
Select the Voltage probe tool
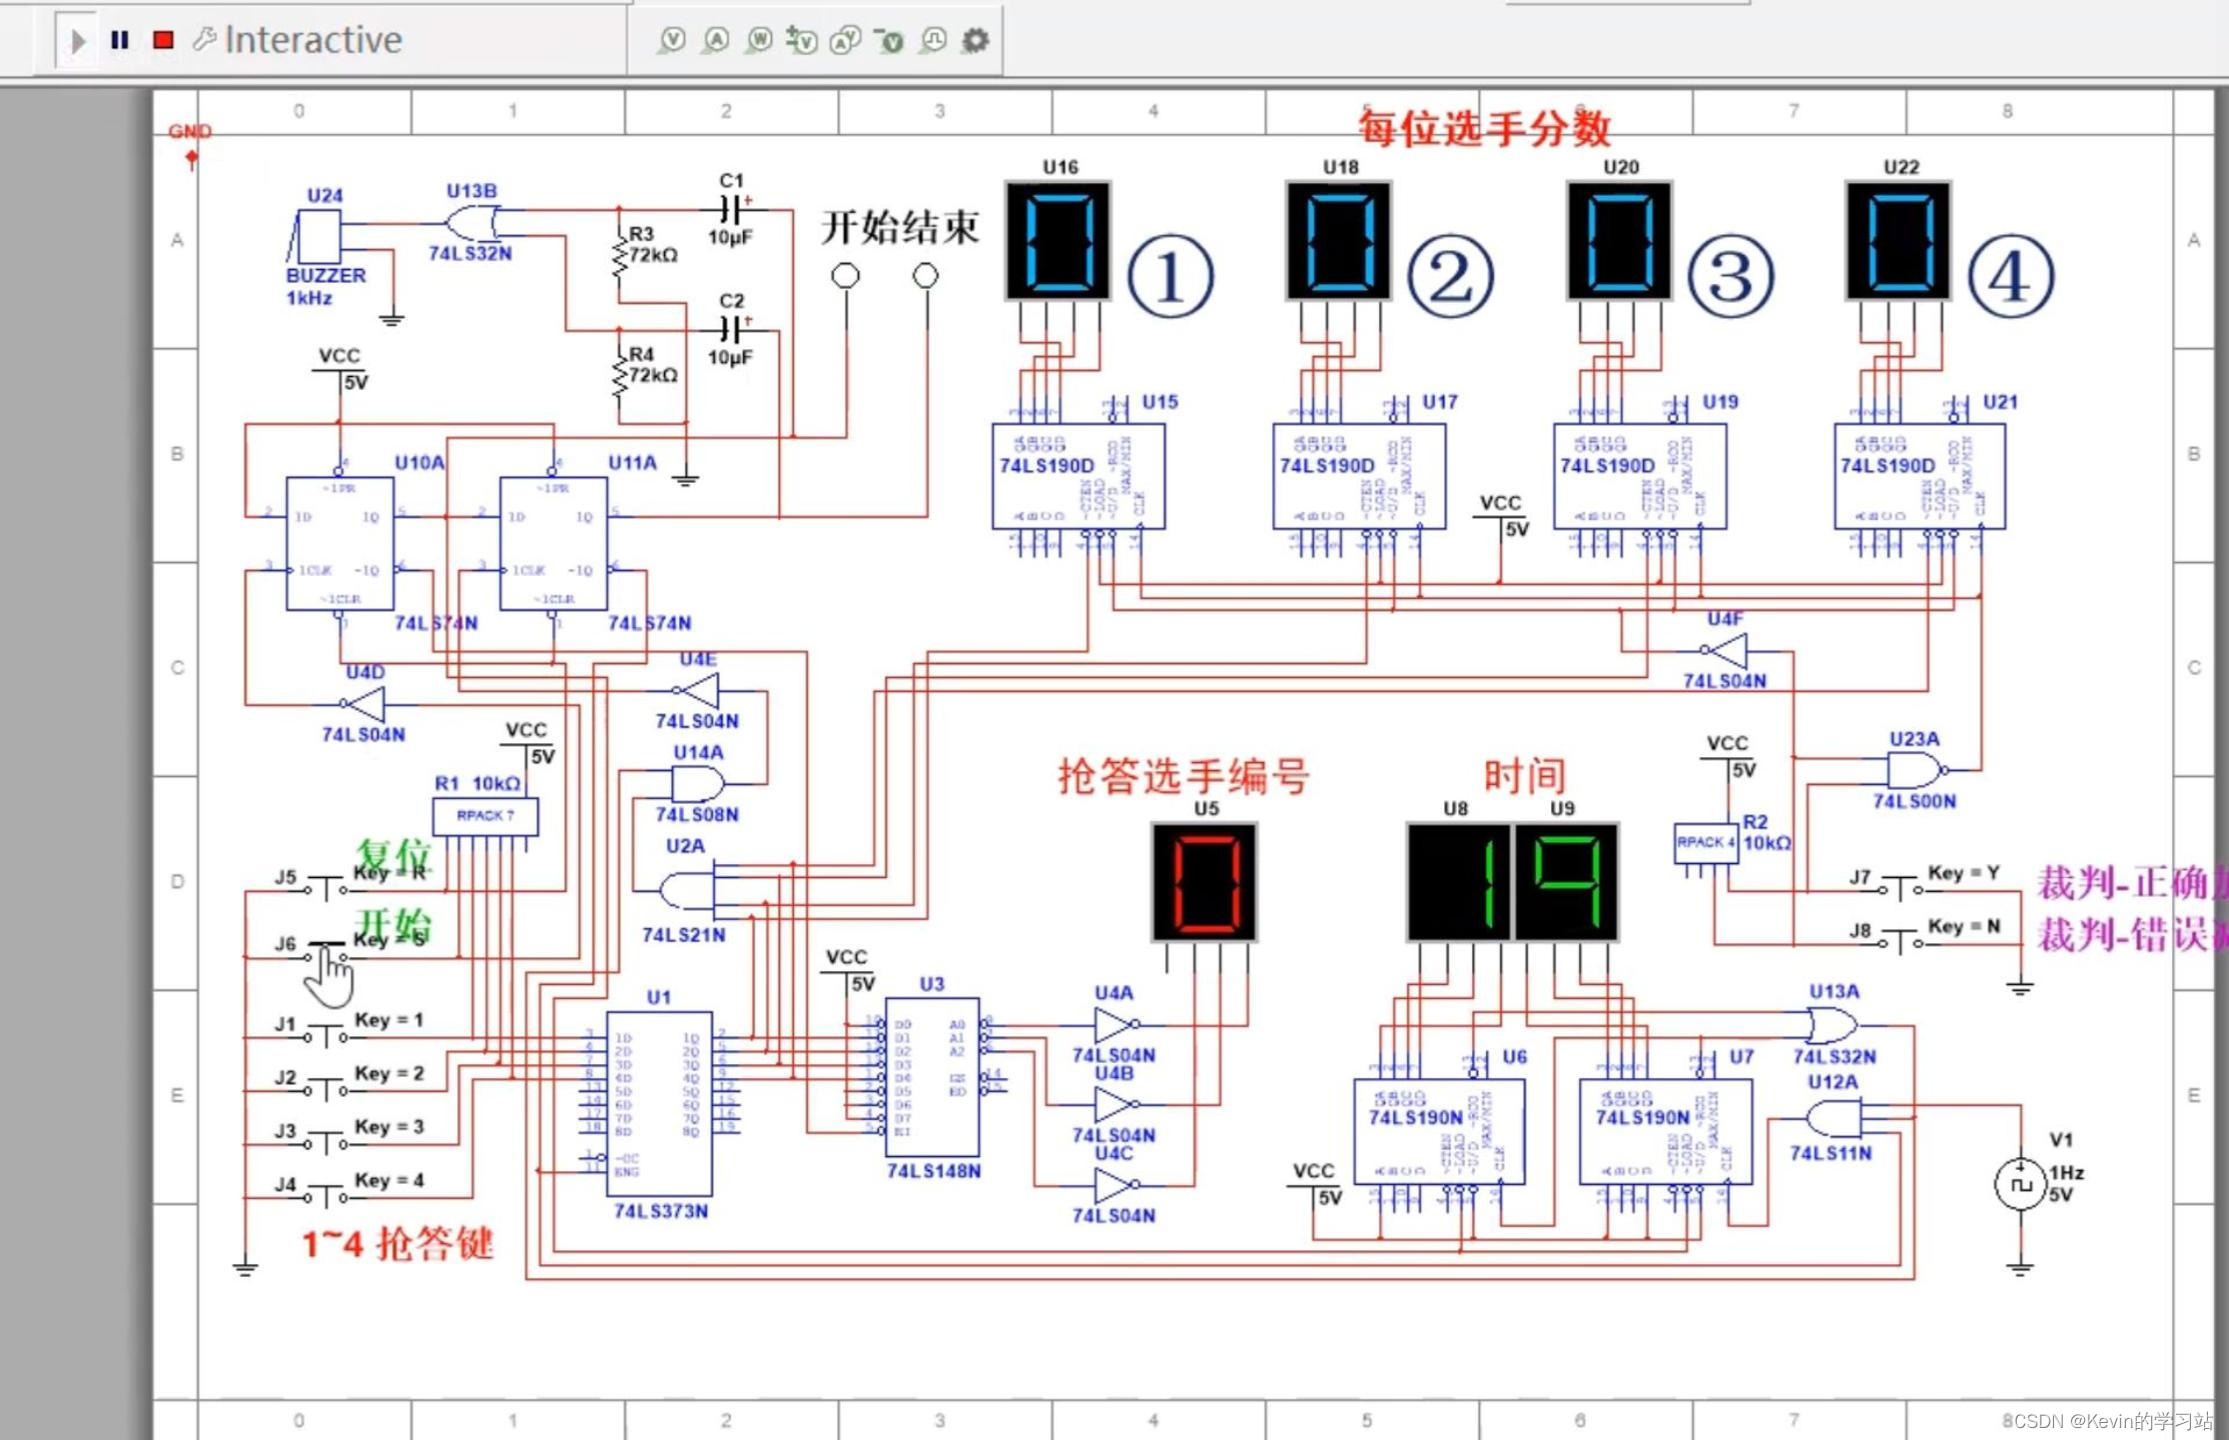coord(674,40)
